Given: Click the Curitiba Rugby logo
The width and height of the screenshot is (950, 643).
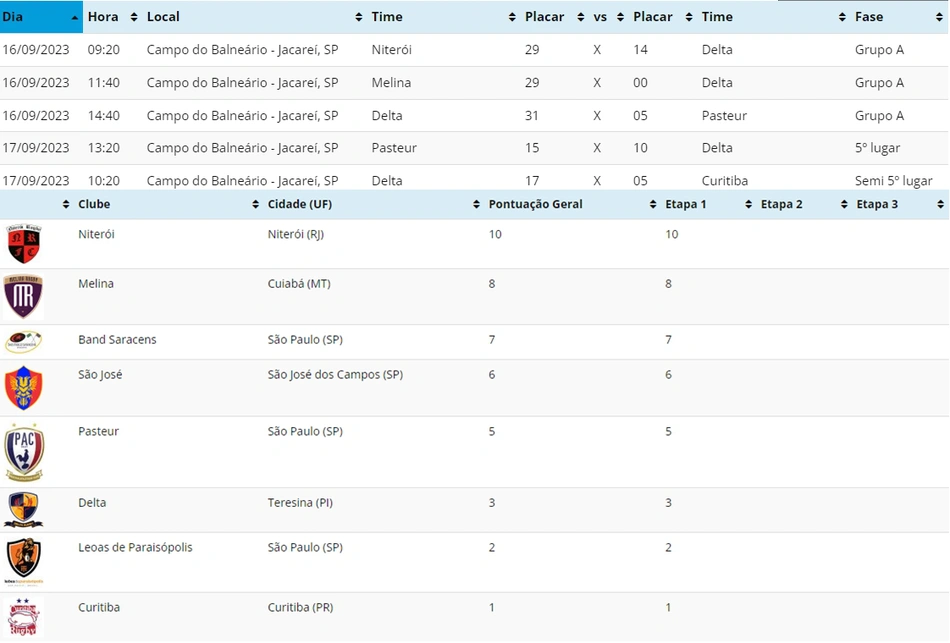Looking at the screenshot, I should coord(24,617).
